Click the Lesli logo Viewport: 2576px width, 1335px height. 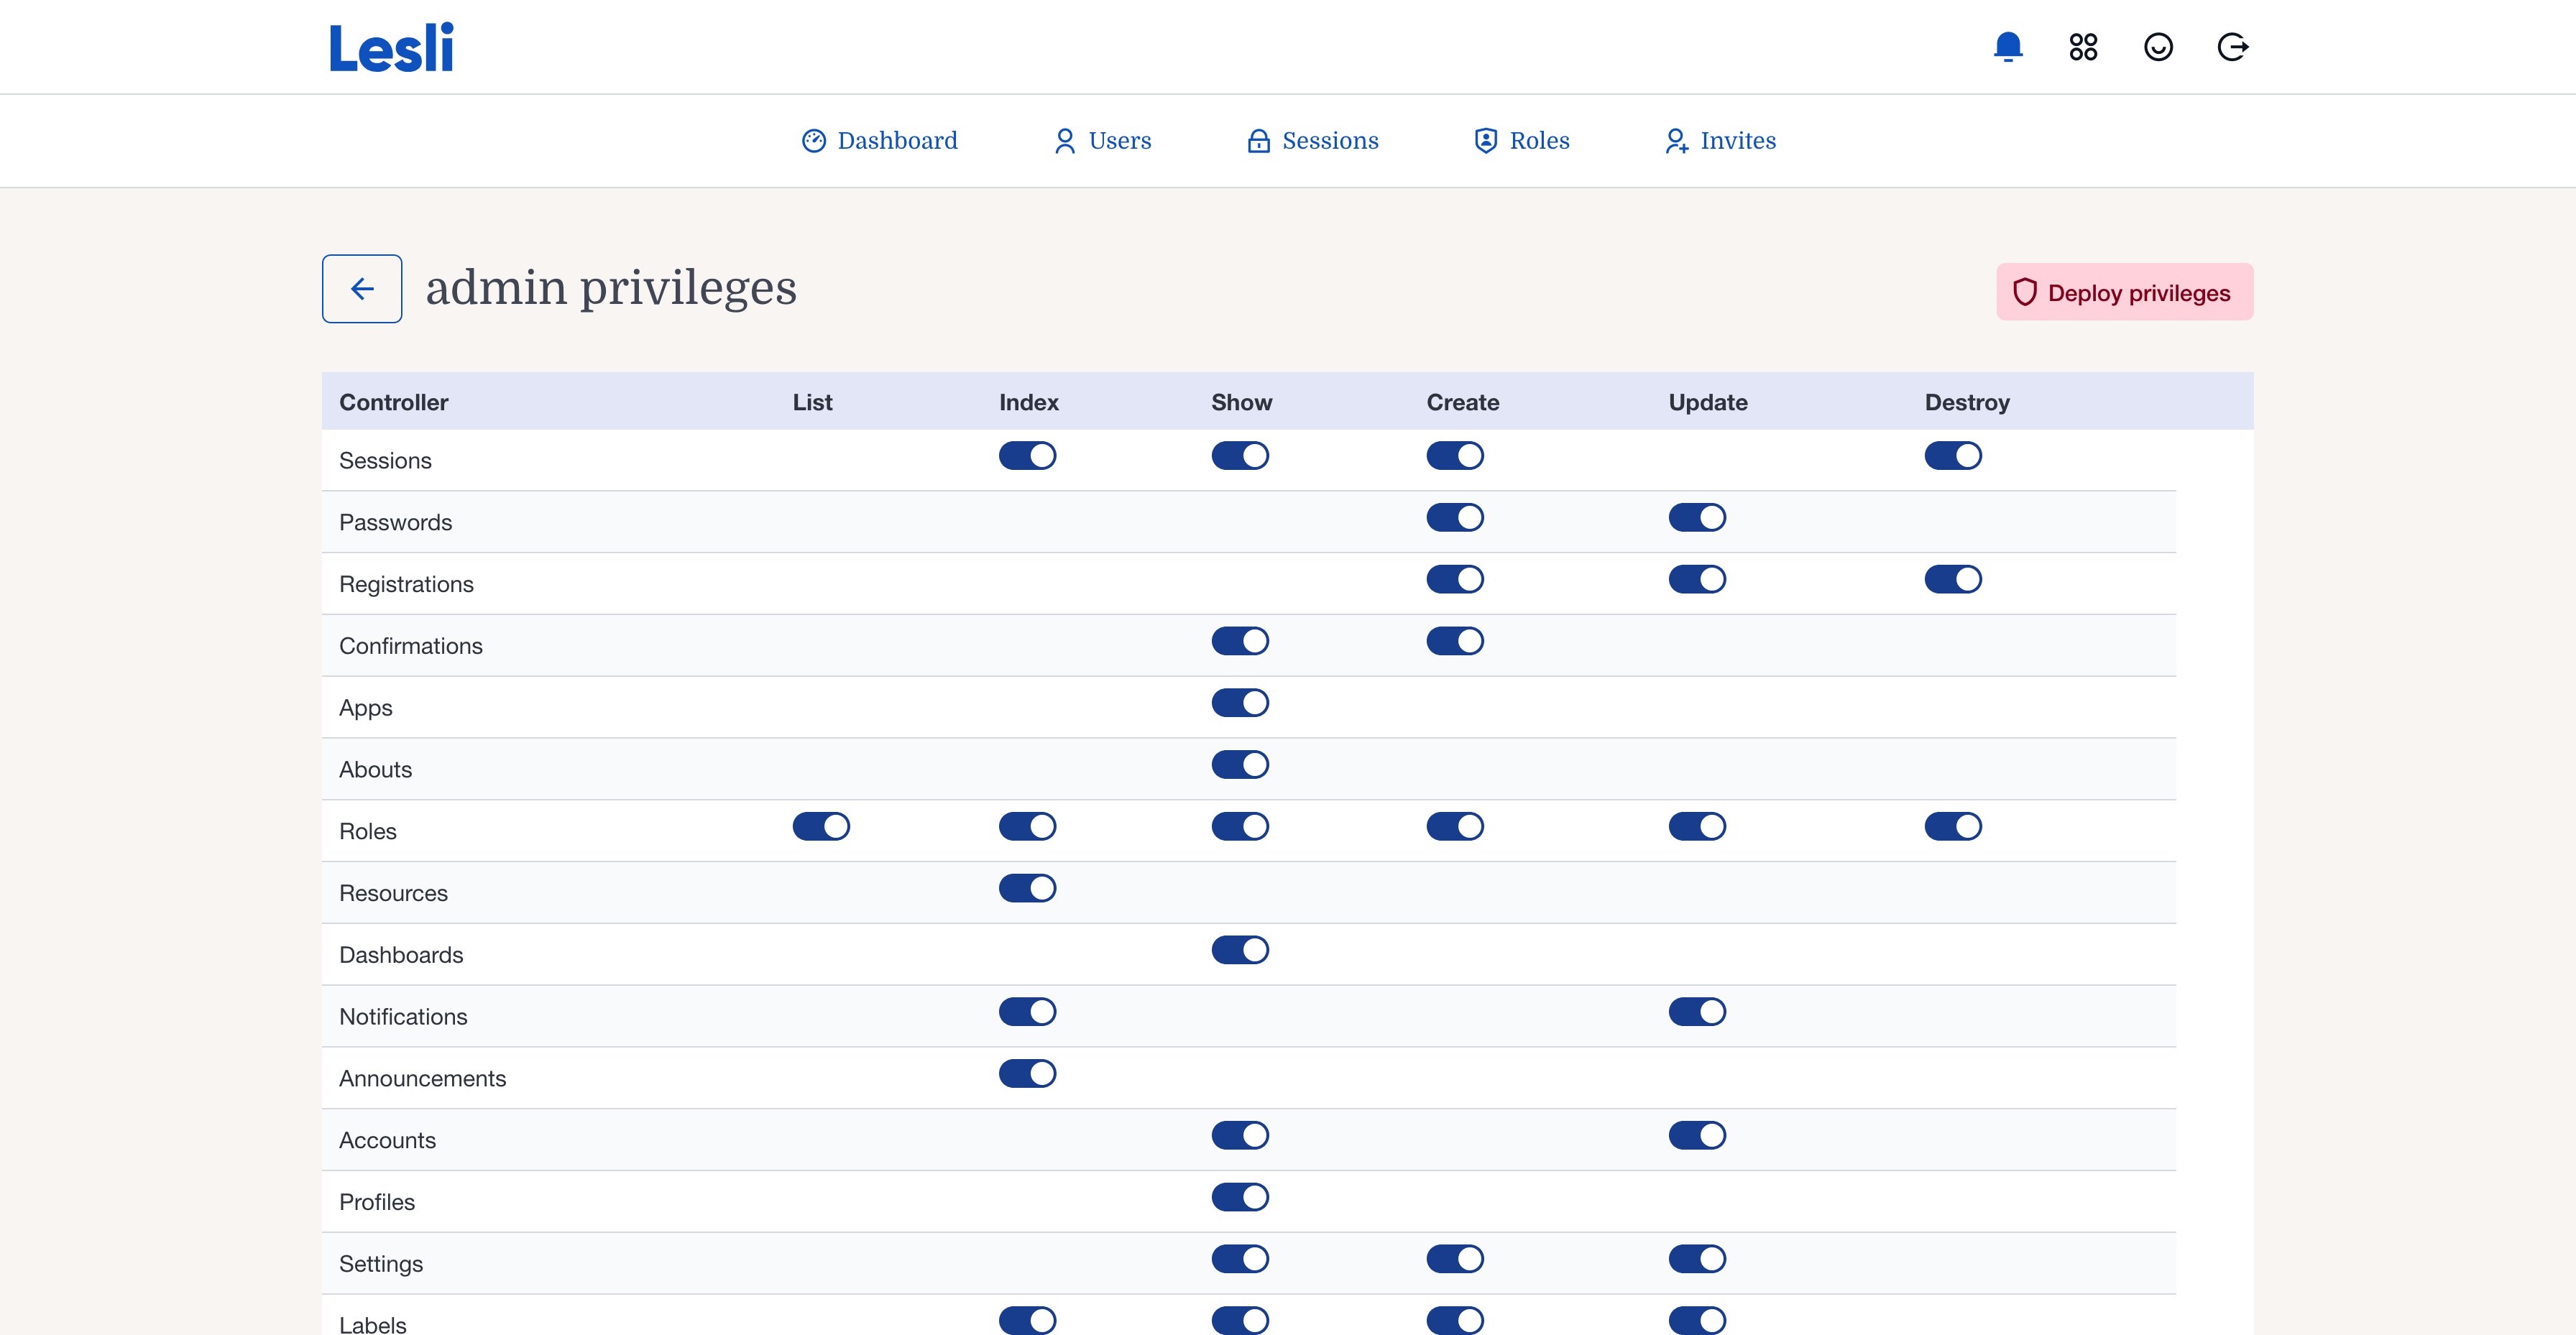pyautogui.click(x=391, y=48)
